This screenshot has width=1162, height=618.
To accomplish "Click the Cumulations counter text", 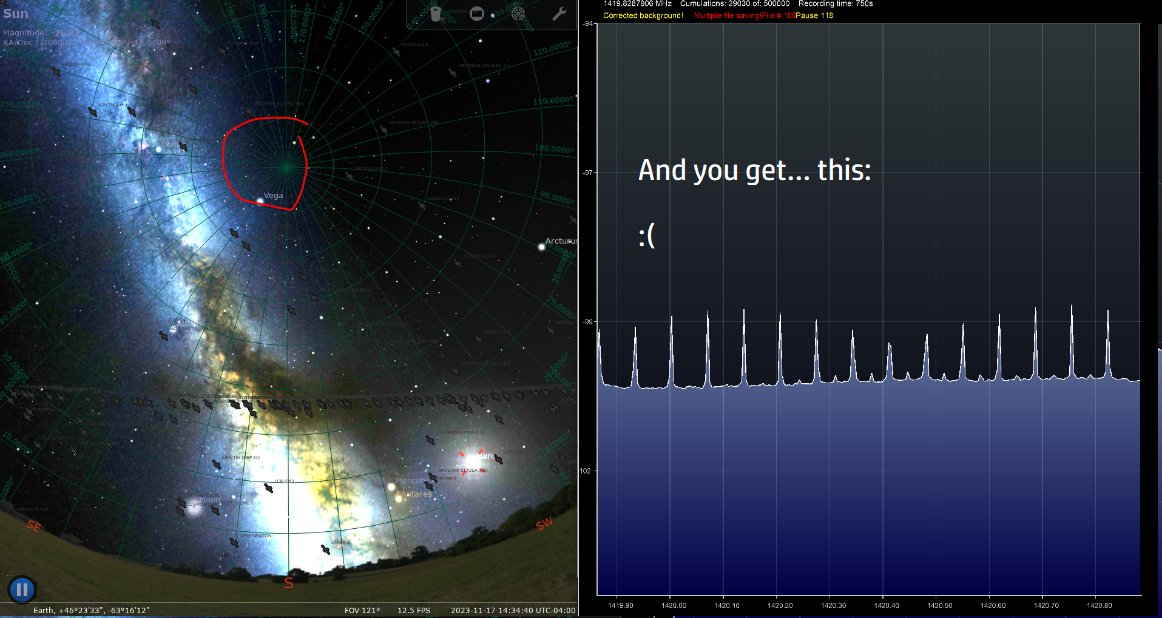I will pyautogui.click(x=735, y=4).
